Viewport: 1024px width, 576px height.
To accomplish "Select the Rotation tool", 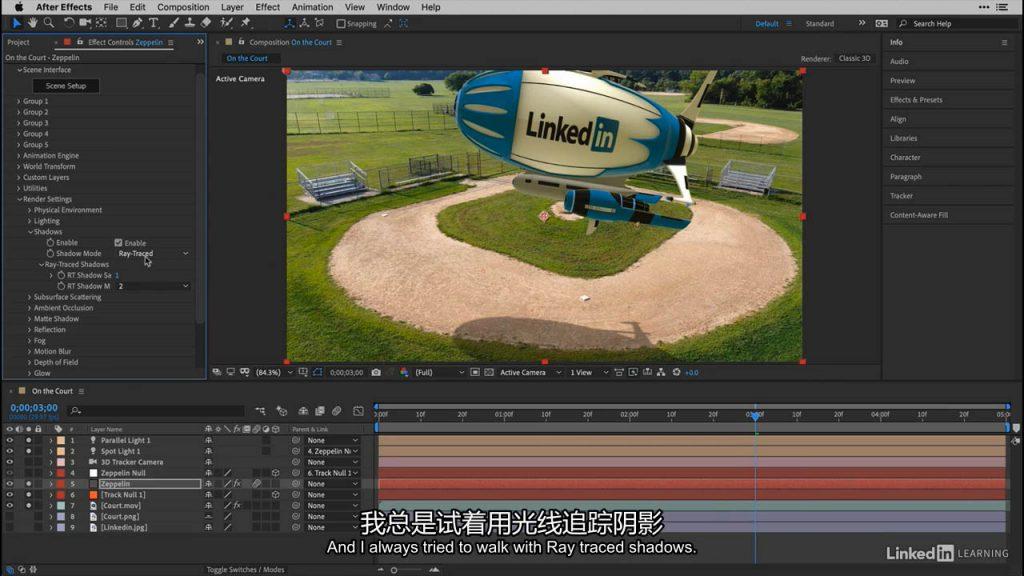I will coord(69,24).
